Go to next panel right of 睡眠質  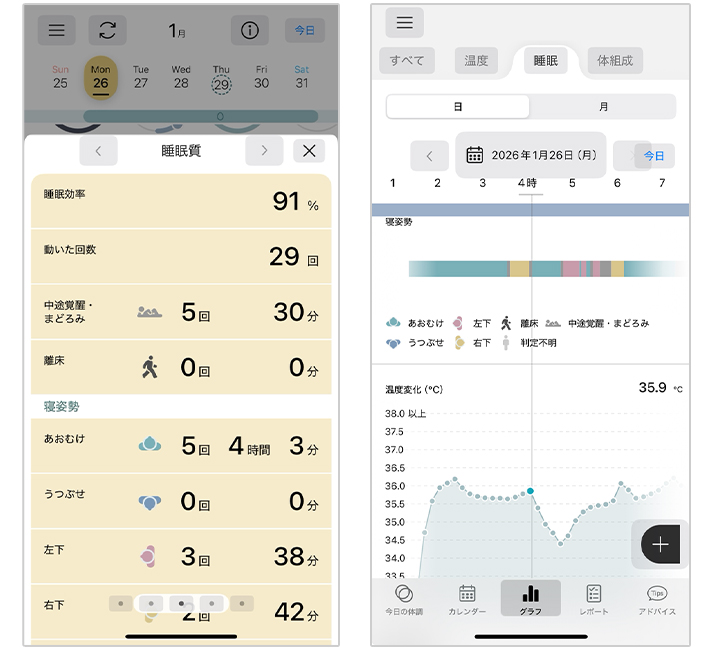click(264, 151)
